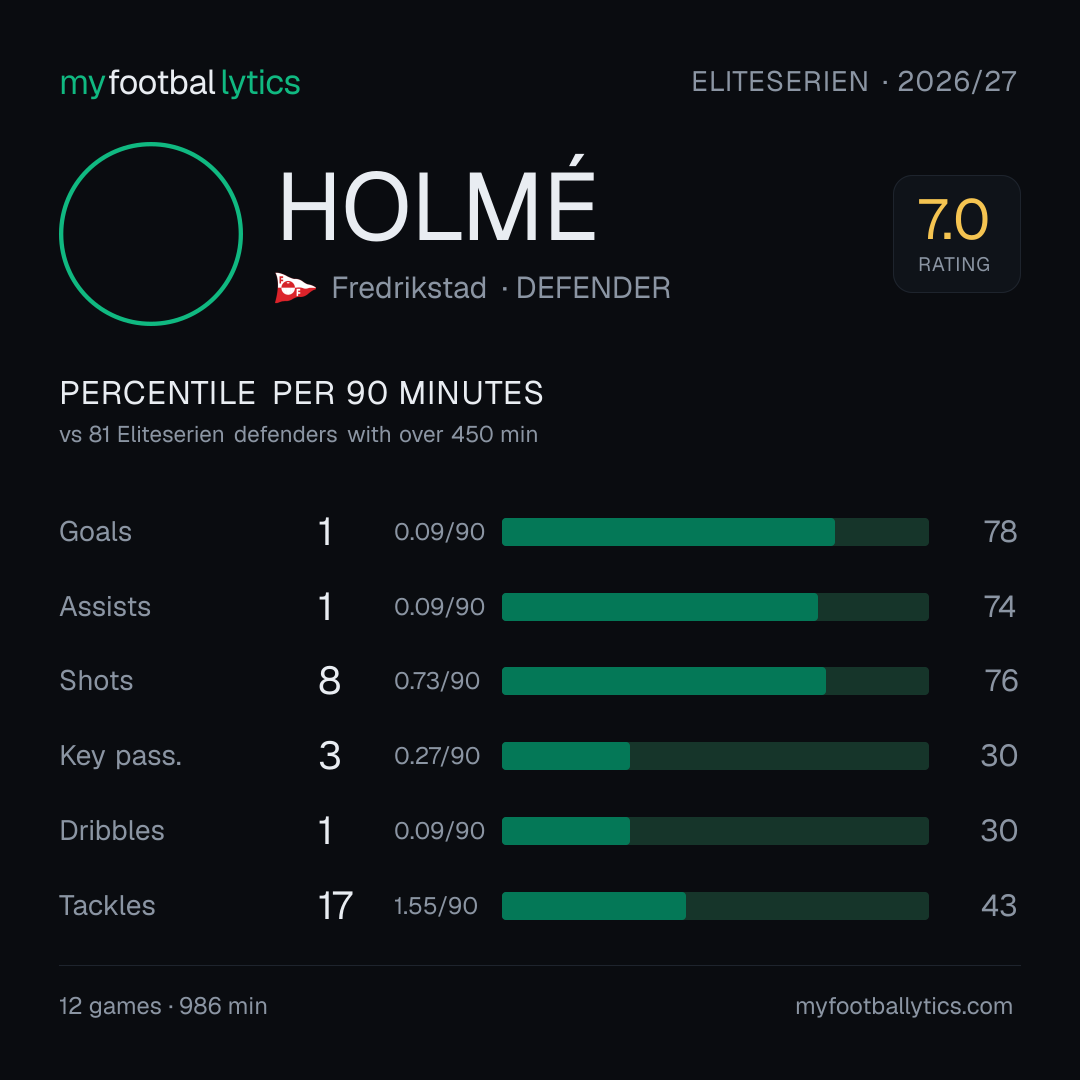Select the Tackles percentile bar
The image size is (1080, 1080).
(715, 906)
